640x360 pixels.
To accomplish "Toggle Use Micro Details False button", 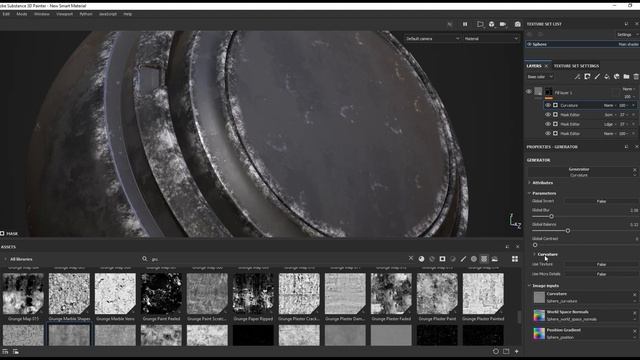I will 601,274.
